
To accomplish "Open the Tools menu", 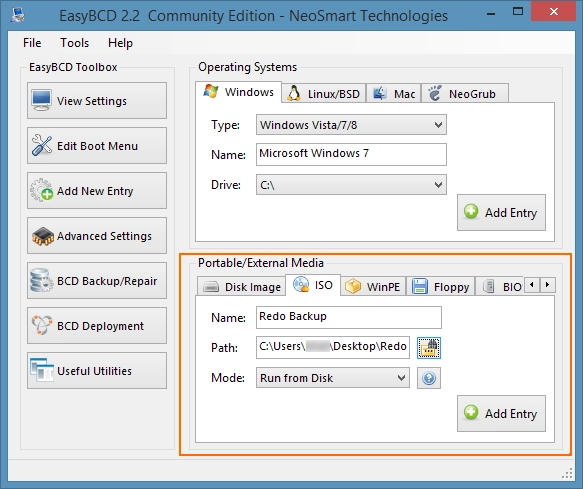I will 74,43.
